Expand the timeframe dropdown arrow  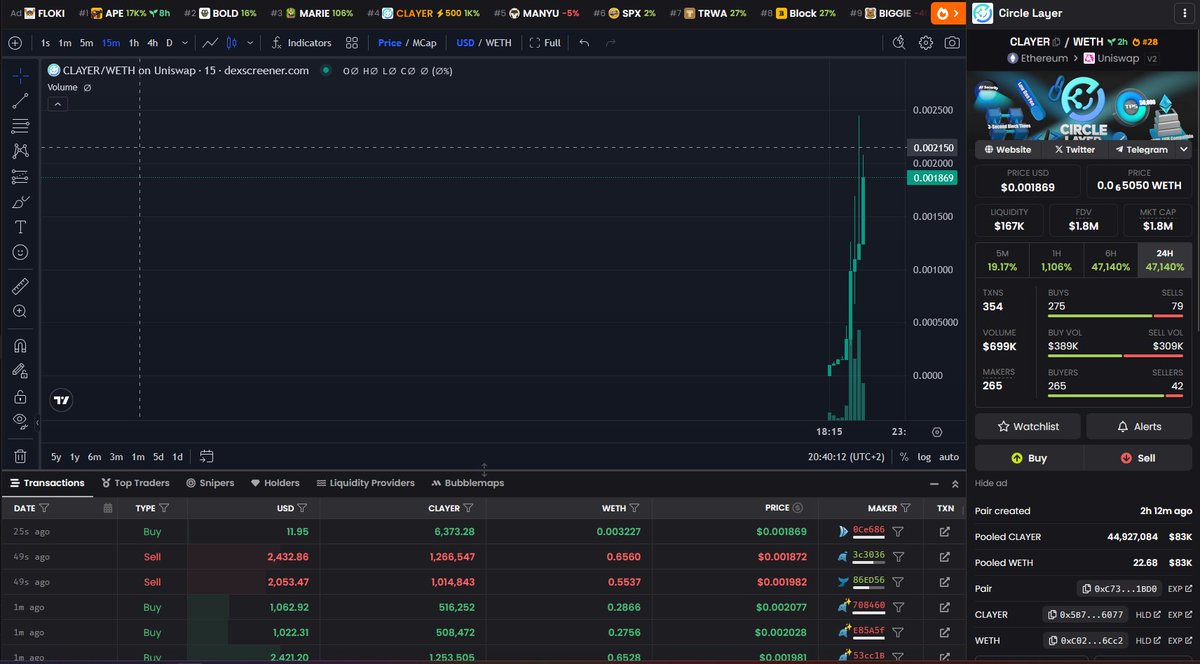click(x=185, y=43)
